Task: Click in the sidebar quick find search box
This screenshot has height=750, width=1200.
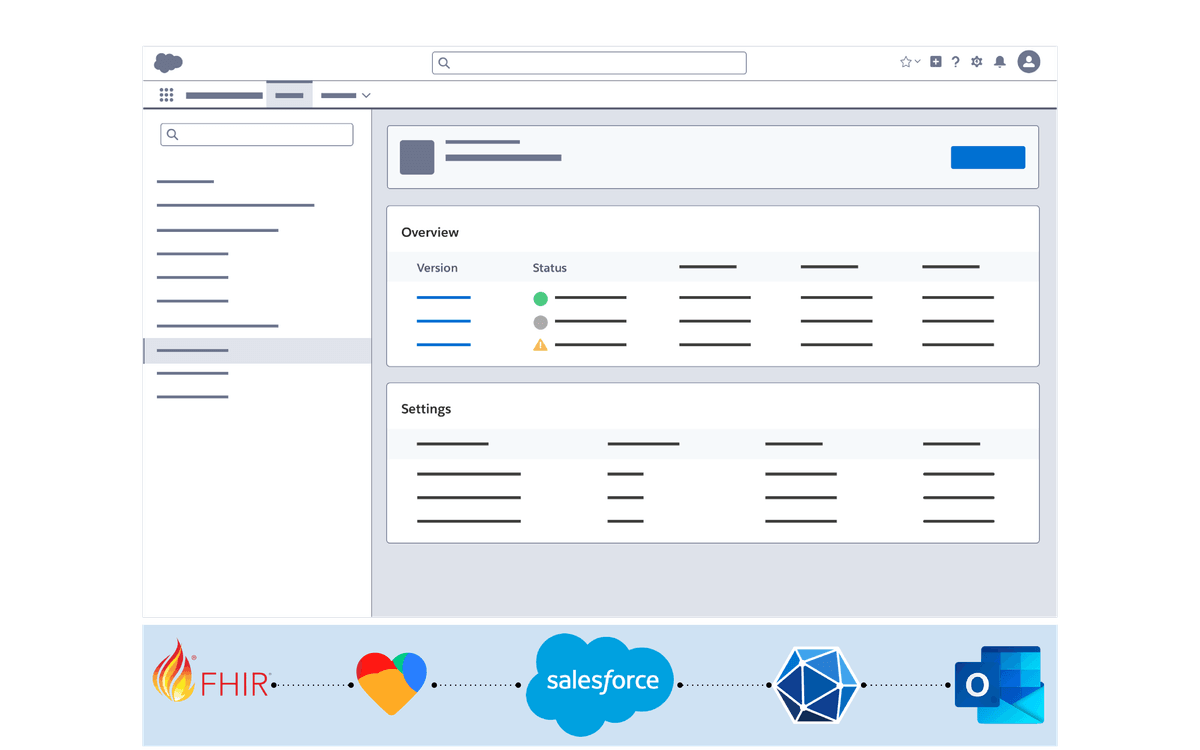Action: (x=257, y=135)
